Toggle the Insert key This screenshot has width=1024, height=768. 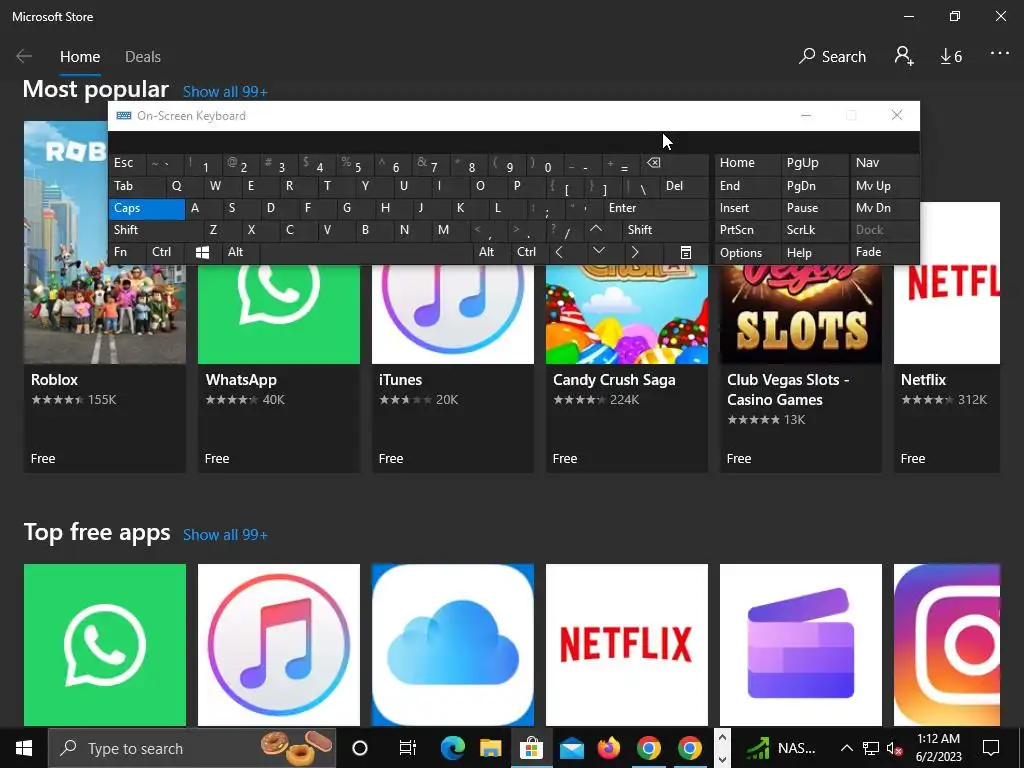[747, 208]
